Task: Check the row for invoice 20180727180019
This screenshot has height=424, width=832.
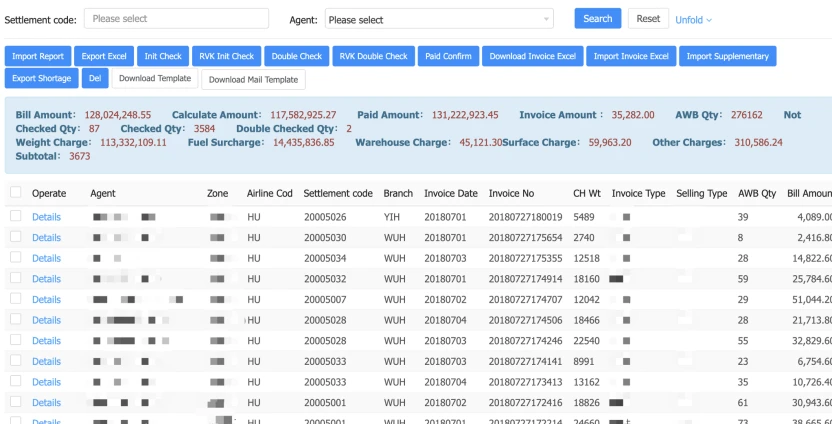Action: [15, 217]
